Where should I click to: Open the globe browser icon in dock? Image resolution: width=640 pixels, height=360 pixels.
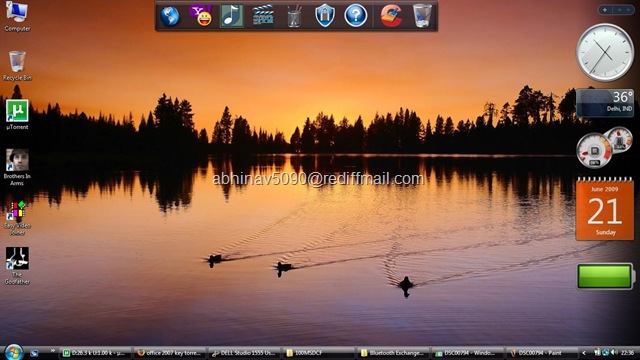tap(170, 16)
